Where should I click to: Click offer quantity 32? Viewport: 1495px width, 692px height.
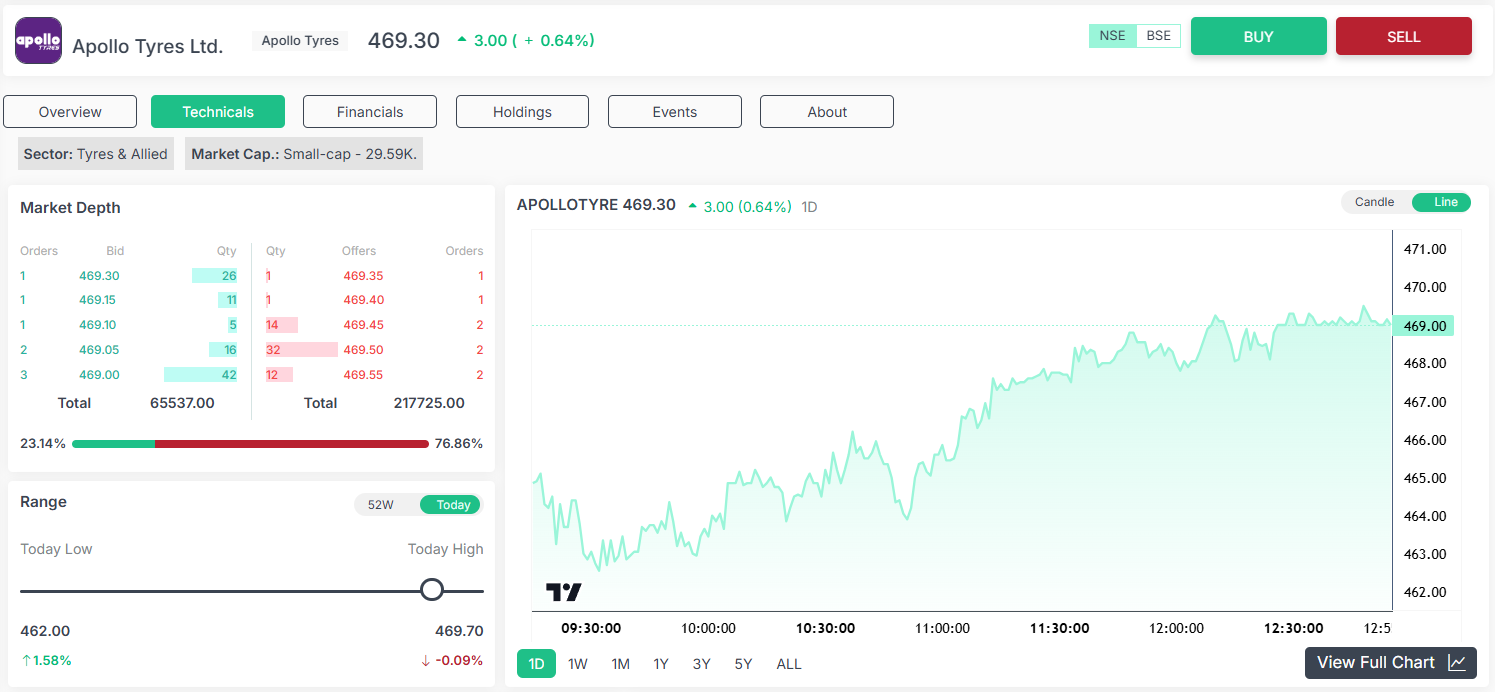click(x=273, y=350)
